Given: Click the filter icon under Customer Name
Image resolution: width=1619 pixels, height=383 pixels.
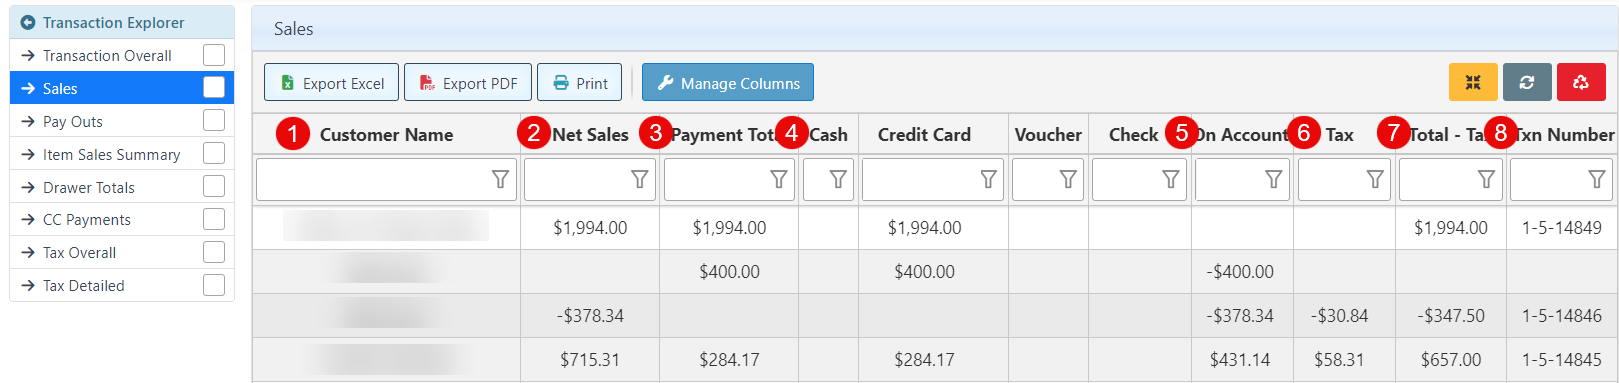Looking at the screenshot, I should point(500,179).
